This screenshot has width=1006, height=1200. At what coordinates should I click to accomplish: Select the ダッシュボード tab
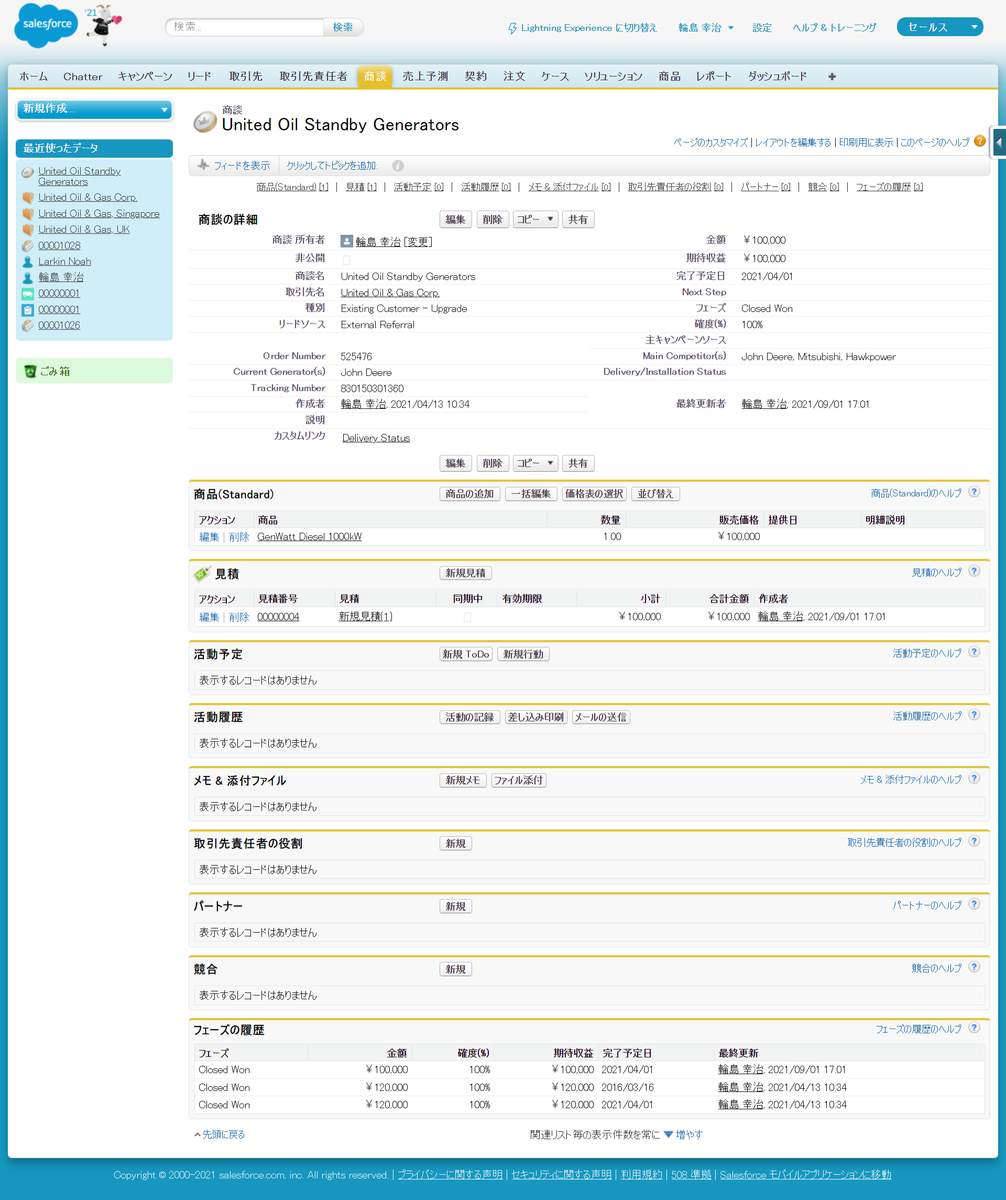pos(777,76)
